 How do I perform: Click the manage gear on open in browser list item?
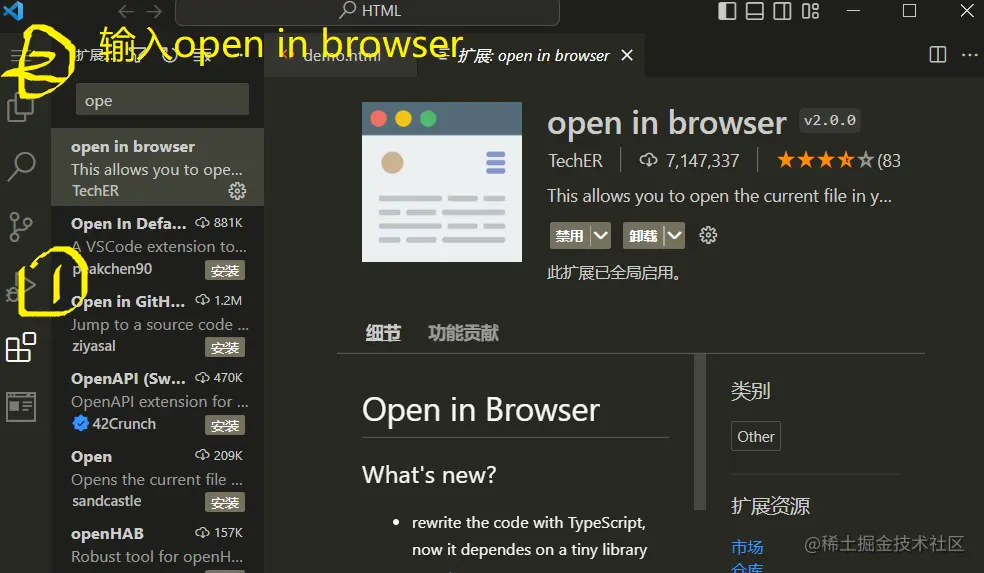237,191
